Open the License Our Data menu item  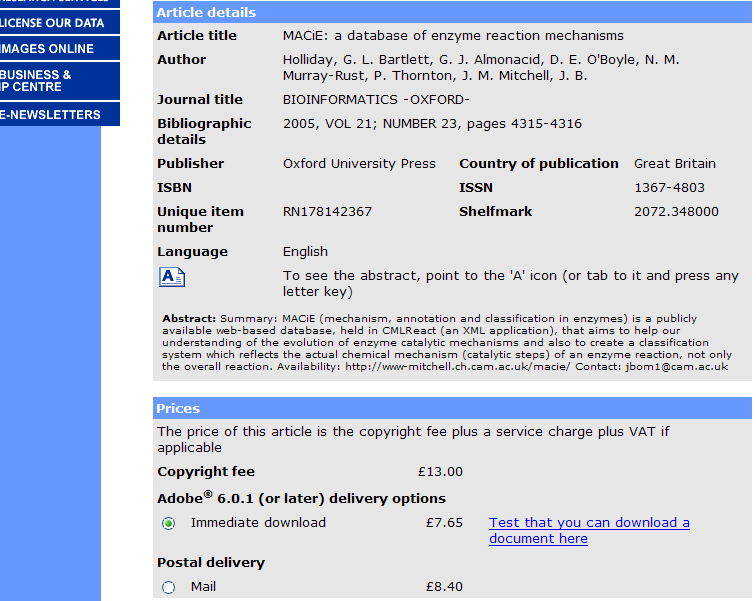(50, 22)
